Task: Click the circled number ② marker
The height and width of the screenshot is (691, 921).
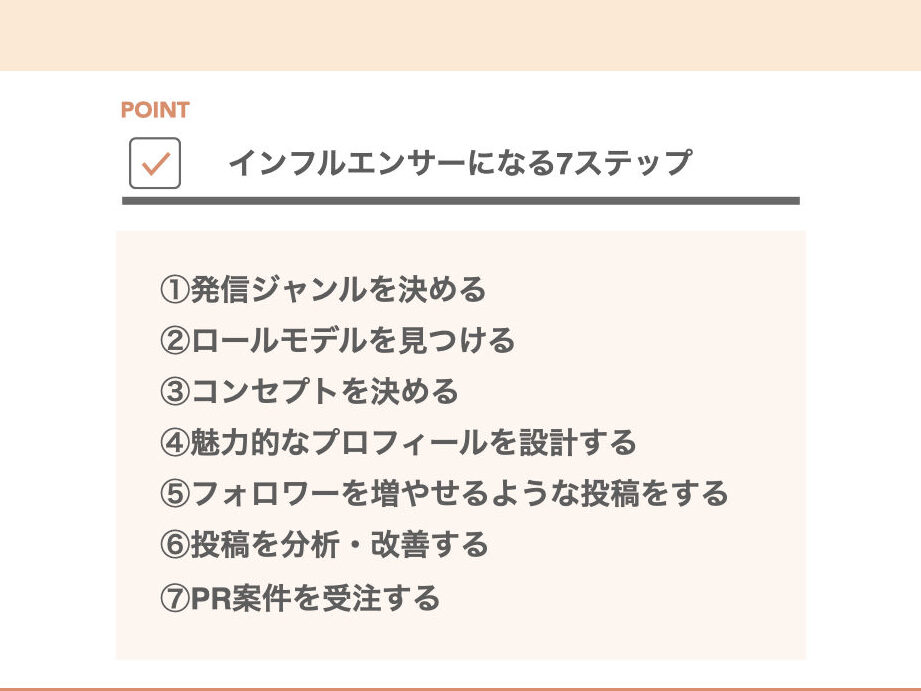Action: coord(174,341)
